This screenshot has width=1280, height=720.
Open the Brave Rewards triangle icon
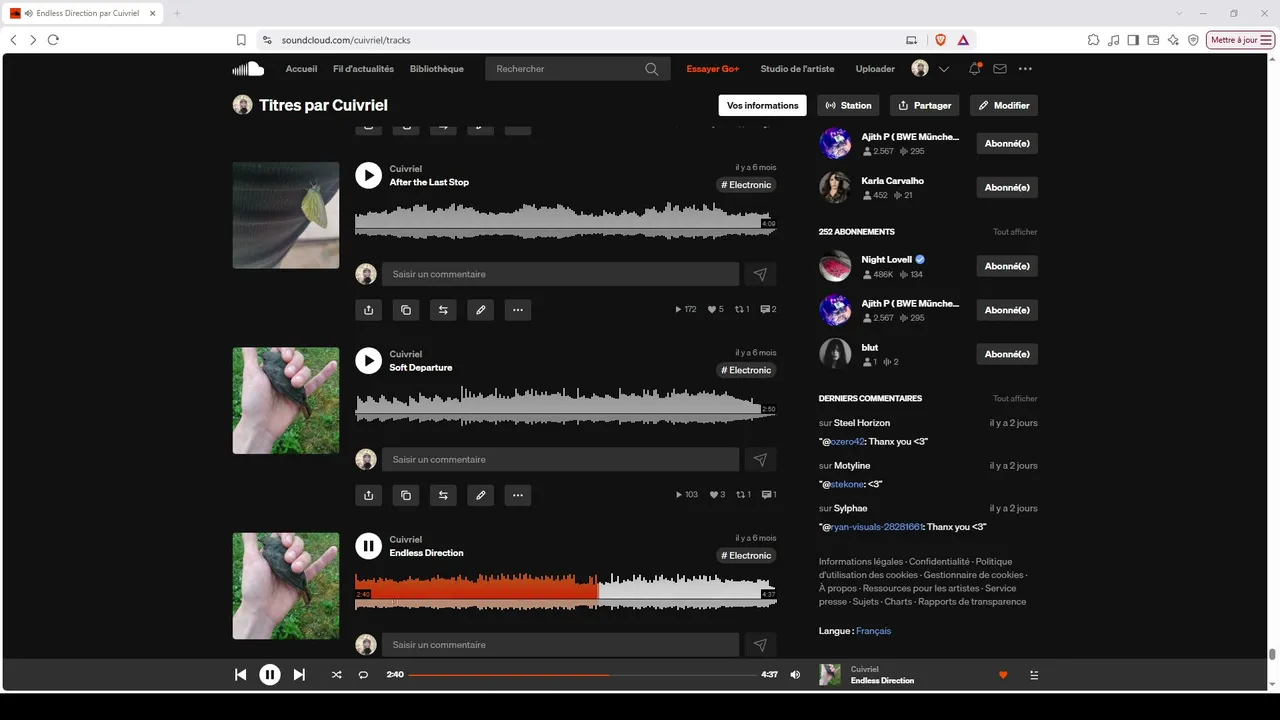click(x=963, y=40)
